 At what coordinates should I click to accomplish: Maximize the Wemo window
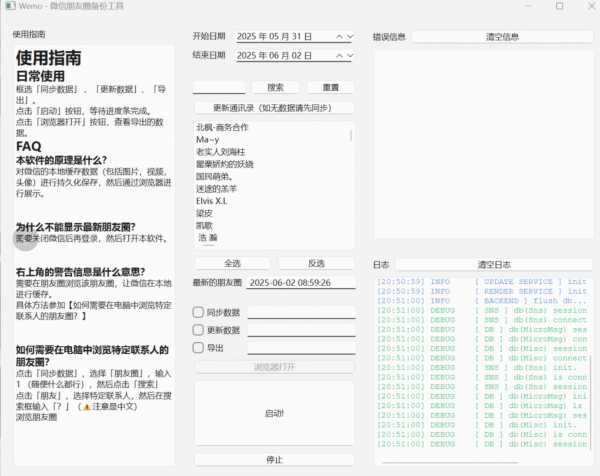559,6
